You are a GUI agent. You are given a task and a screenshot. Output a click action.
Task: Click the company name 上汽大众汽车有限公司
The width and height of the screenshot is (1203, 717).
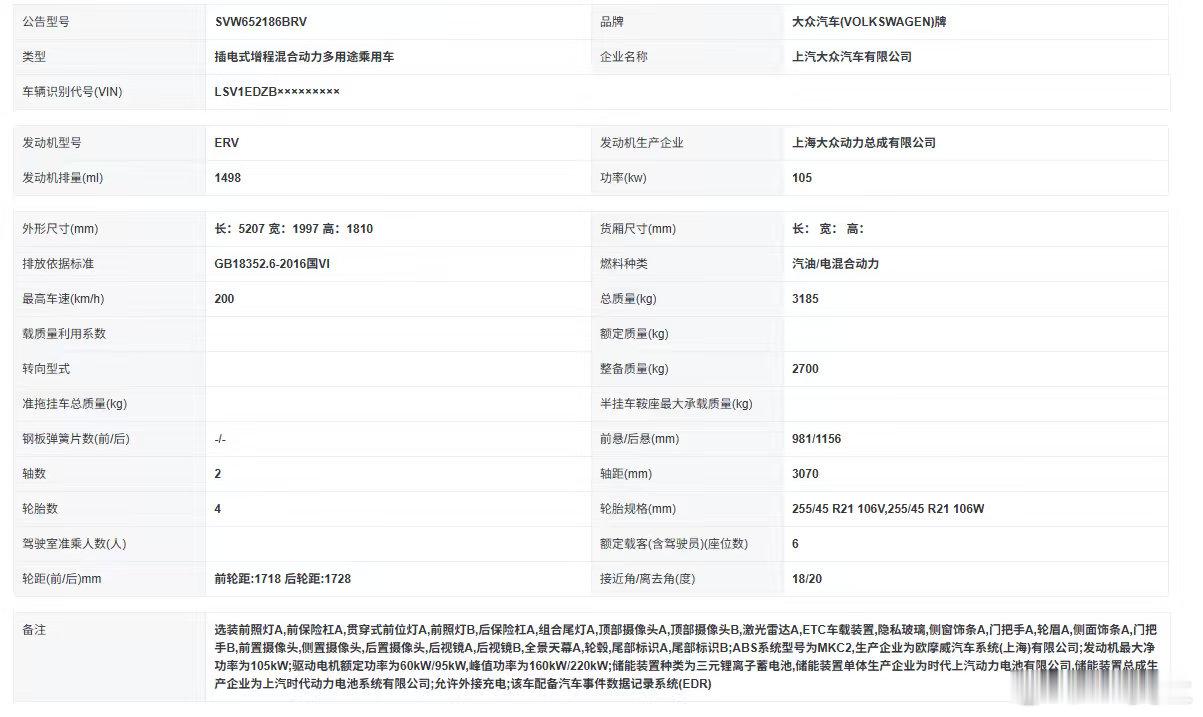(851, 57)
